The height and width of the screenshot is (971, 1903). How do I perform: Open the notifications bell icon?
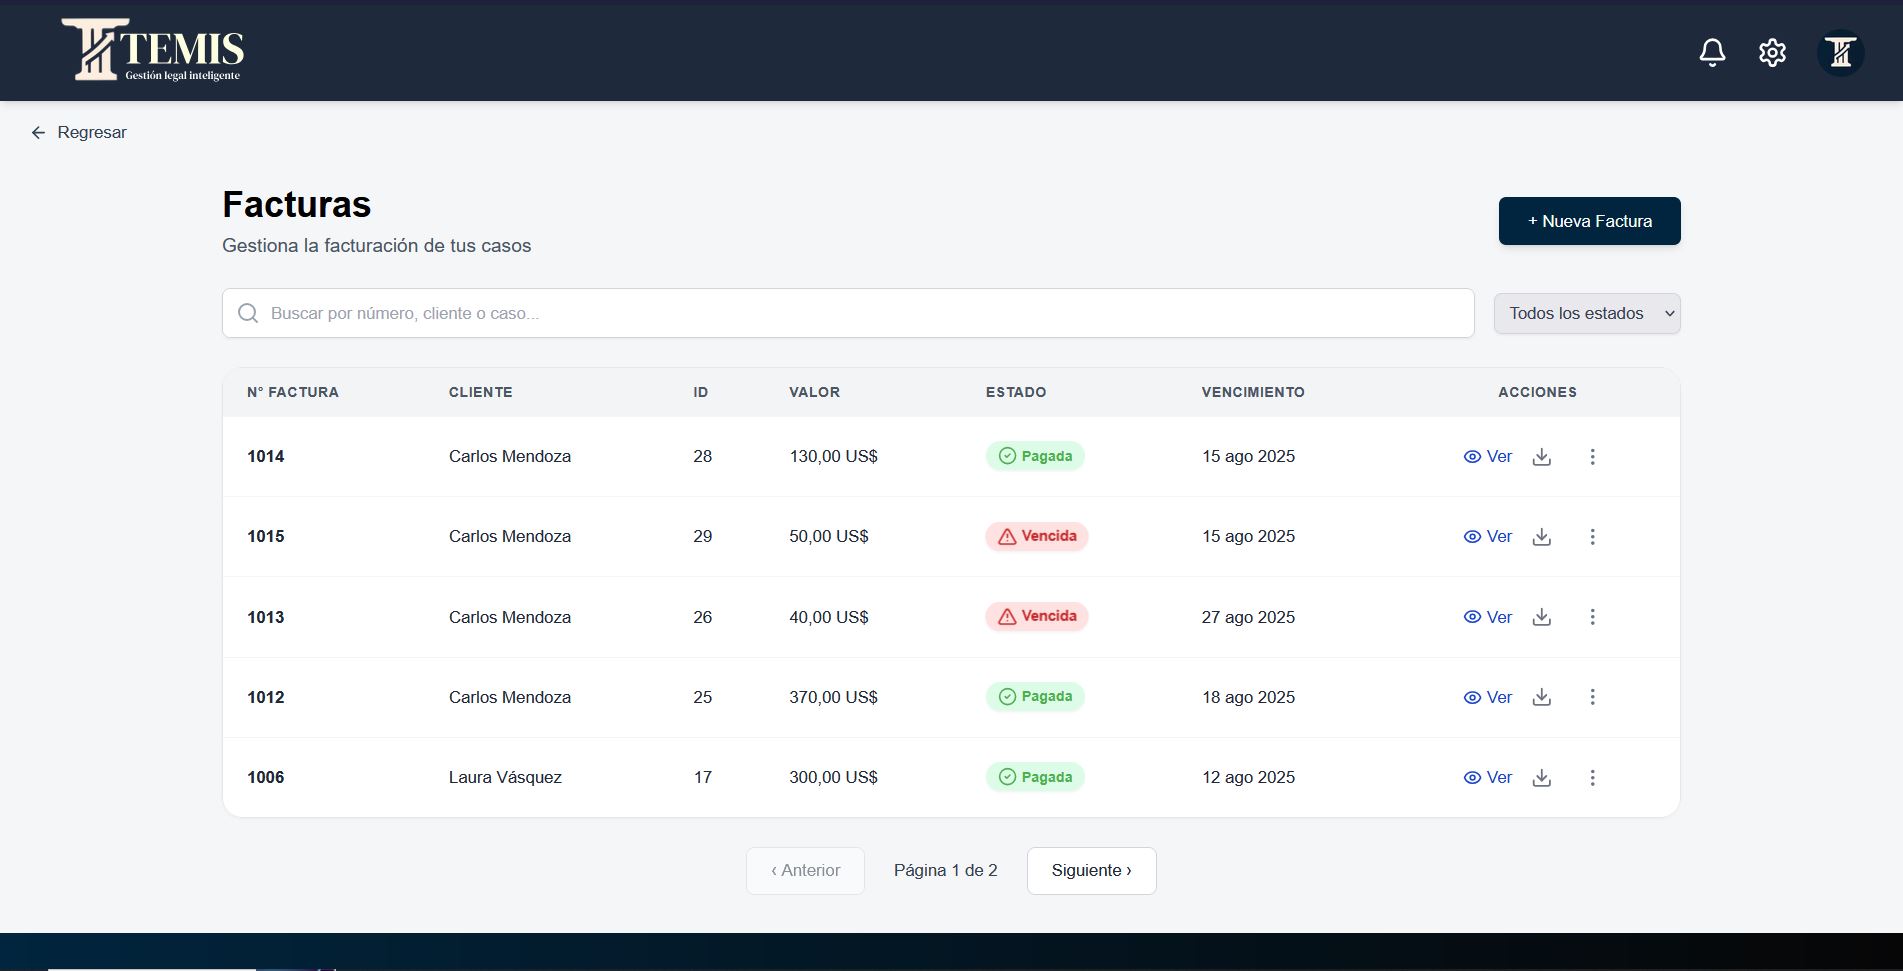tap(1712, 52)
